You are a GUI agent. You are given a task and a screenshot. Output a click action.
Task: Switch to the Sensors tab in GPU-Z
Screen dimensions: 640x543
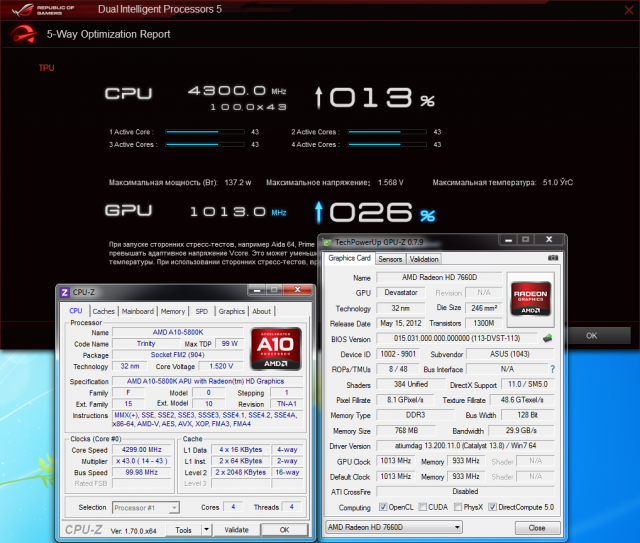(x=390, y=259)
